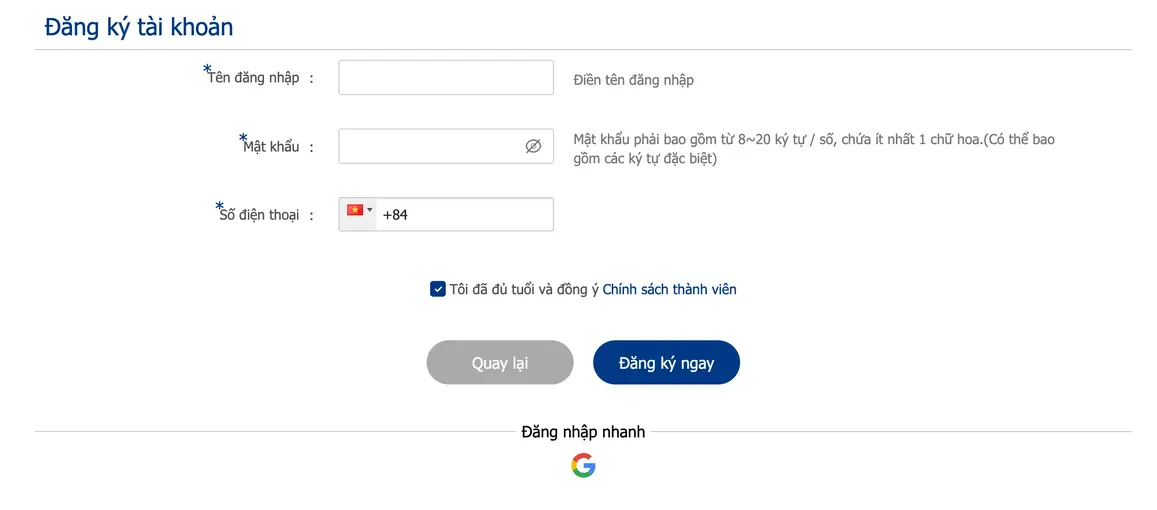Click the +84 country code text

tap(396, 215)
